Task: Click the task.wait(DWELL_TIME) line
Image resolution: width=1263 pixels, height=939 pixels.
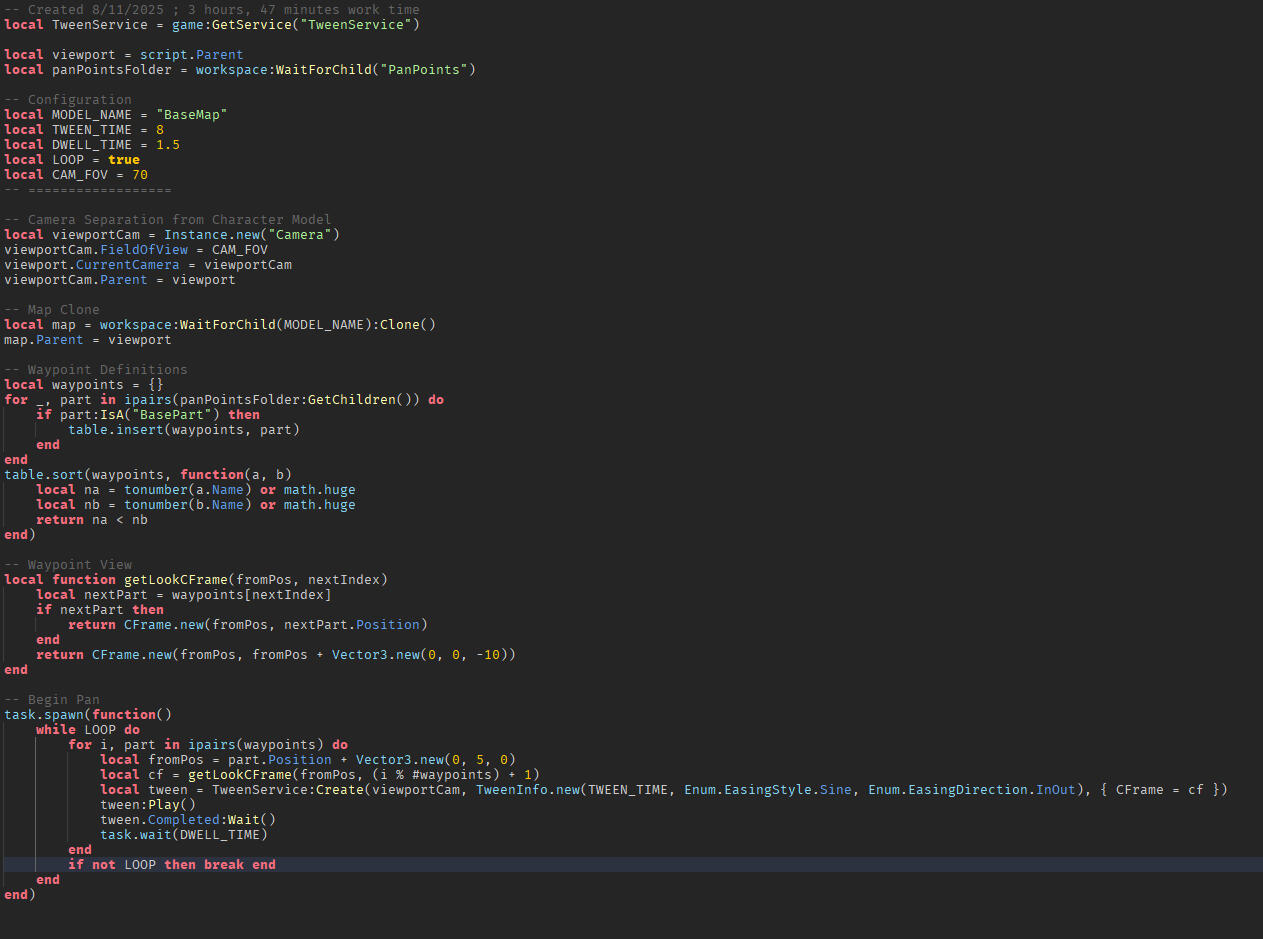Action: click(184, 834)
